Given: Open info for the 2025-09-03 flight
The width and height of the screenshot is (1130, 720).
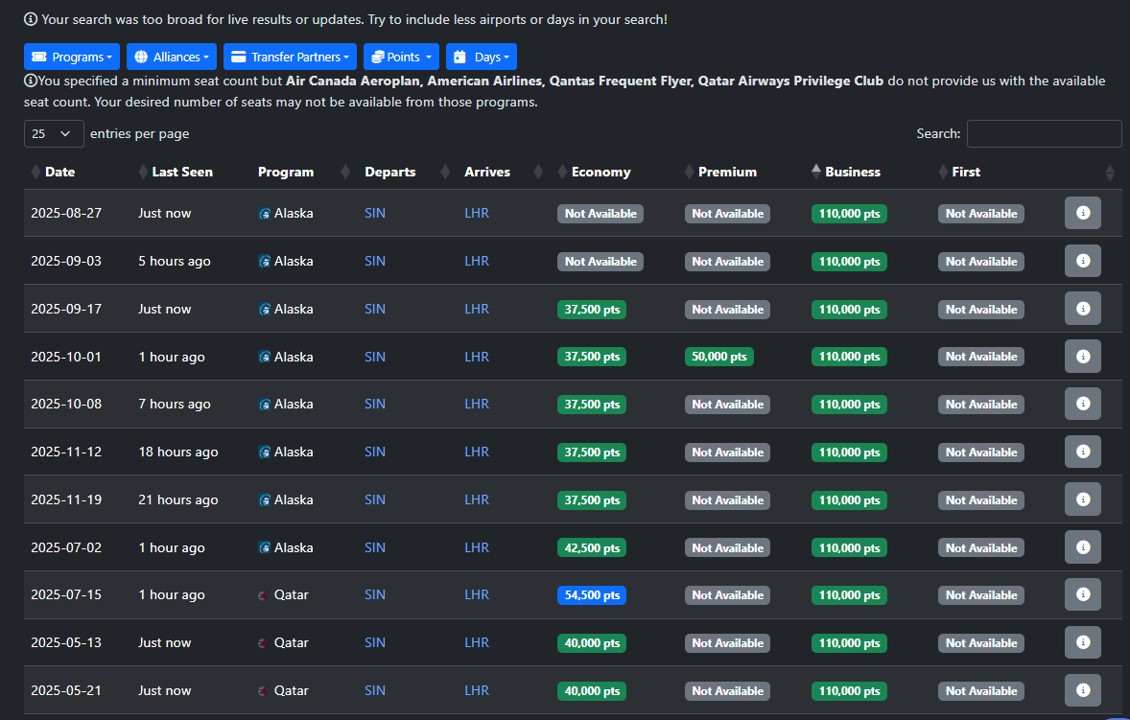Looking at the screenshot, I should pyautogui.click(x=1082, y=261).
